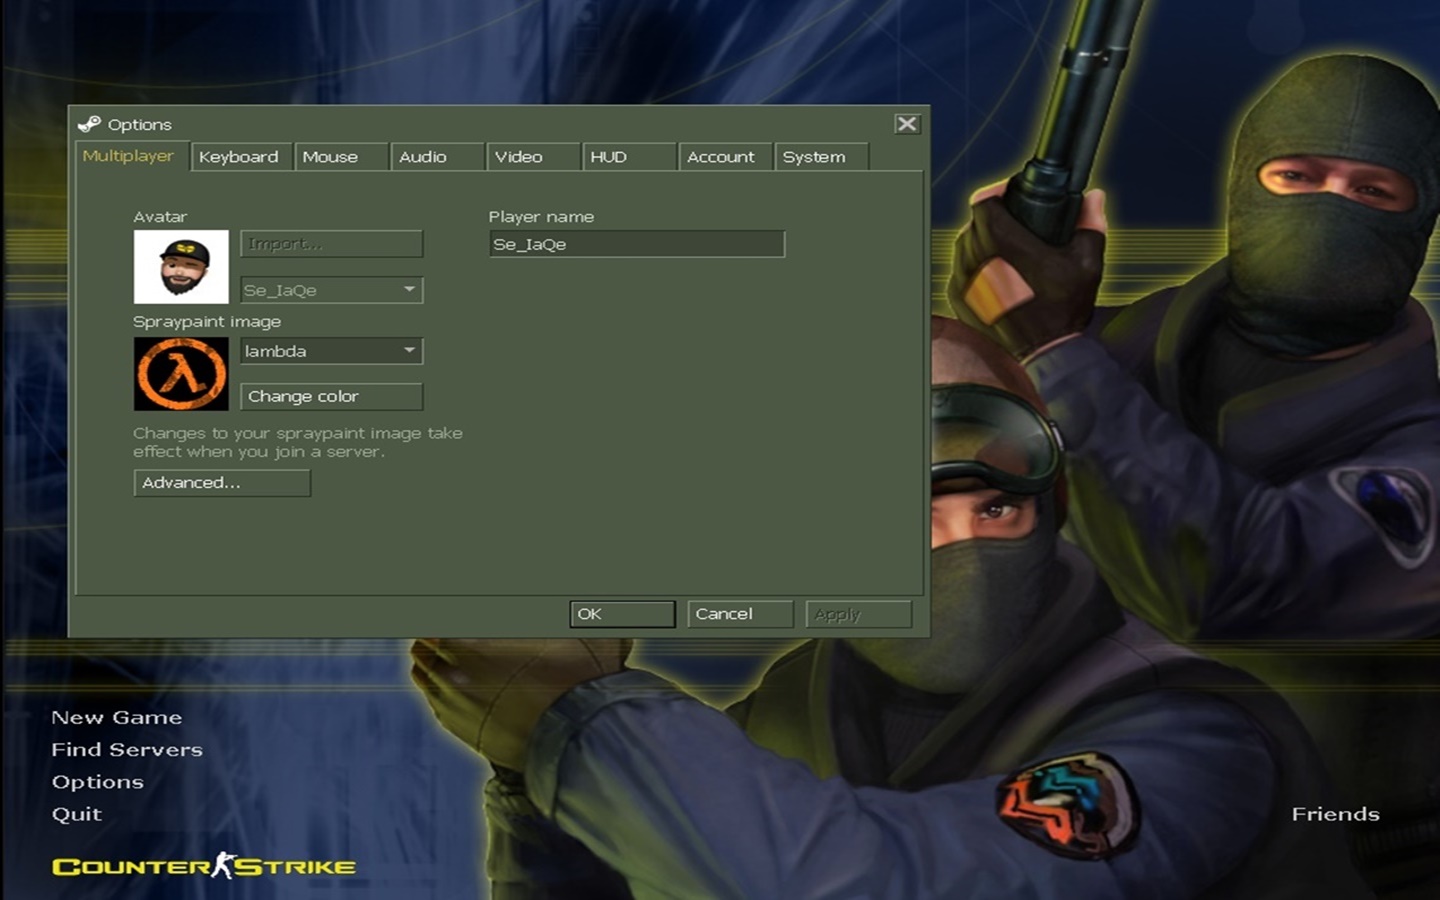Click the Counter-Strike logo
The width and height of the screenshot is (1440, 900).
pos(204,866)
